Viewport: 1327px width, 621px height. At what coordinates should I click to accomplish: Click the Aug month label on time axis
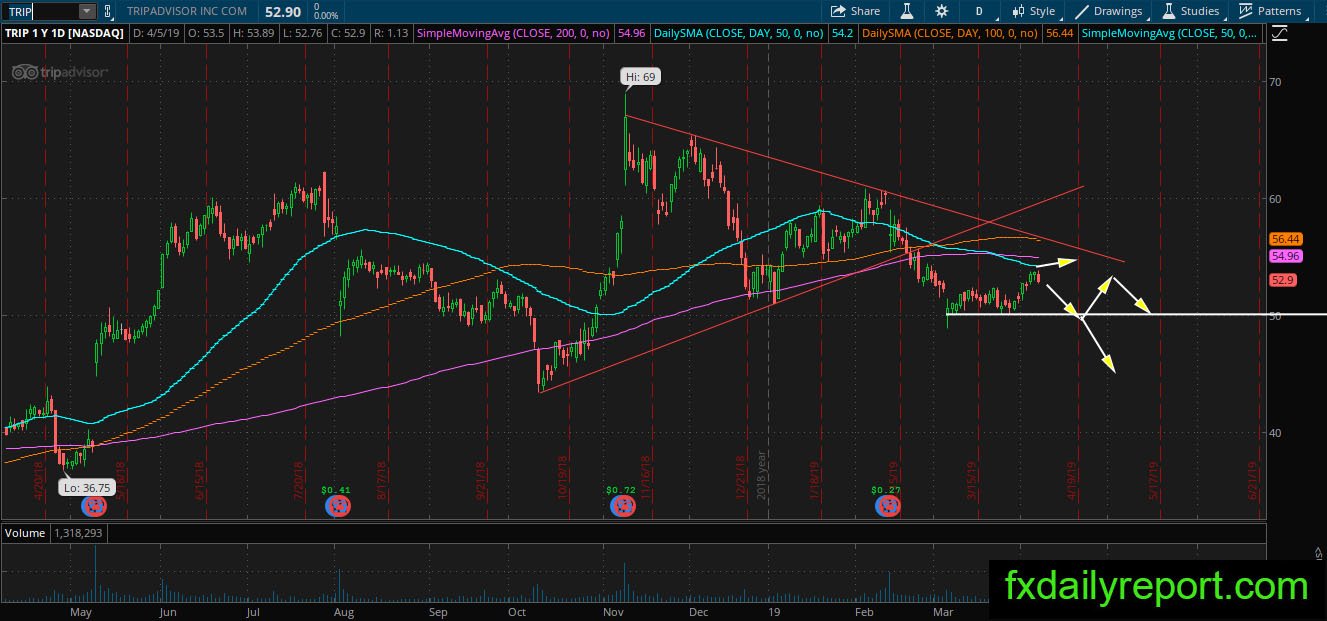pyautogui.click(x=343, y=610)
